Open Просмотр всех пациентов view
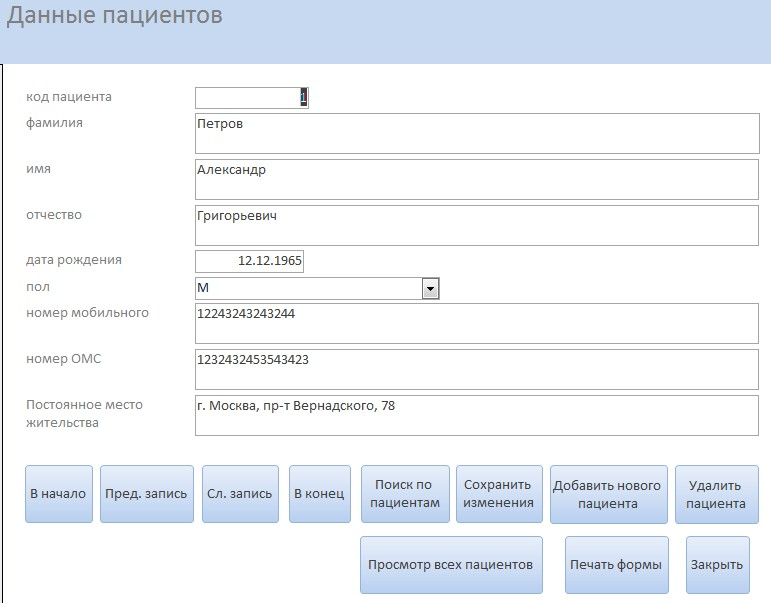This screenshot has height=603, width=771. (451, 565)
